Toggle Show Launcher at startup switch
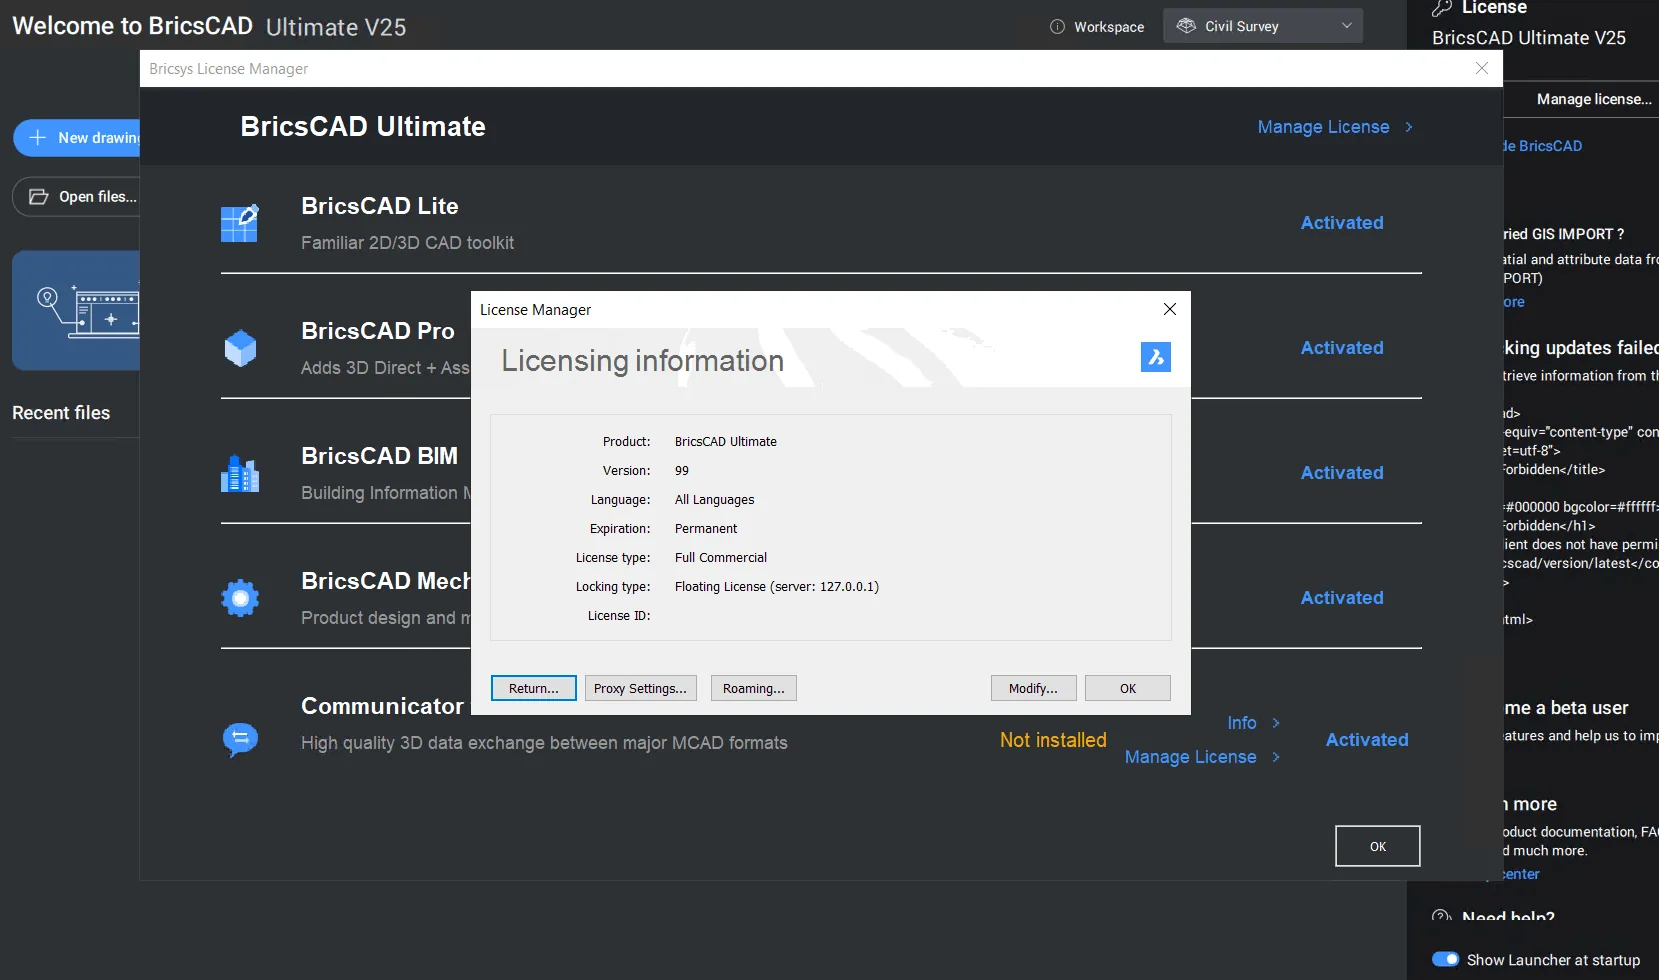This screenshot has width=1659, height=980. coord(1446,959)
